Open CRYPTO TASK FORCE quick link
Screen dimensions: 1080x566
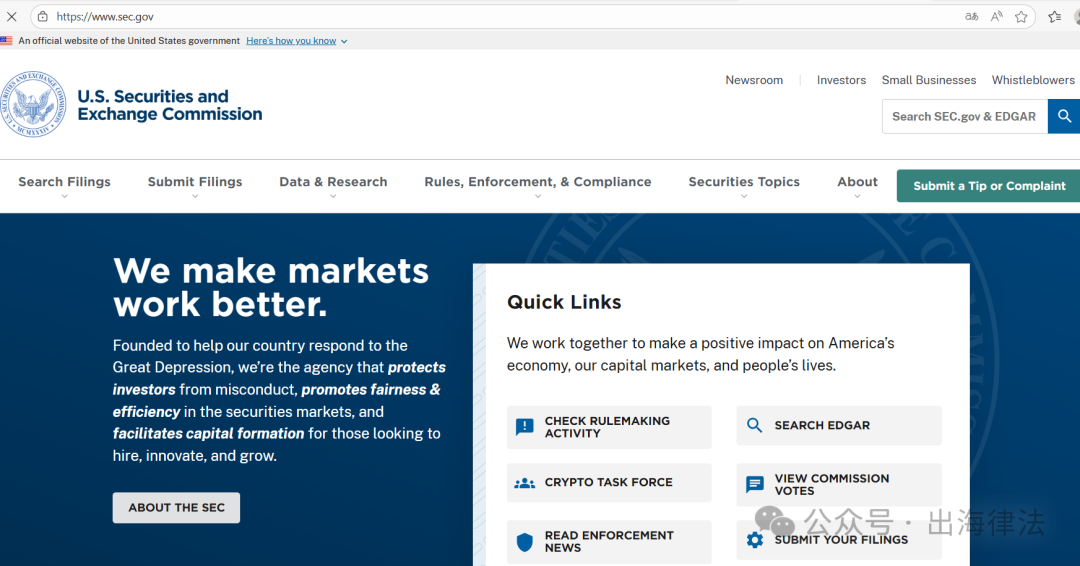pos(609,483)
